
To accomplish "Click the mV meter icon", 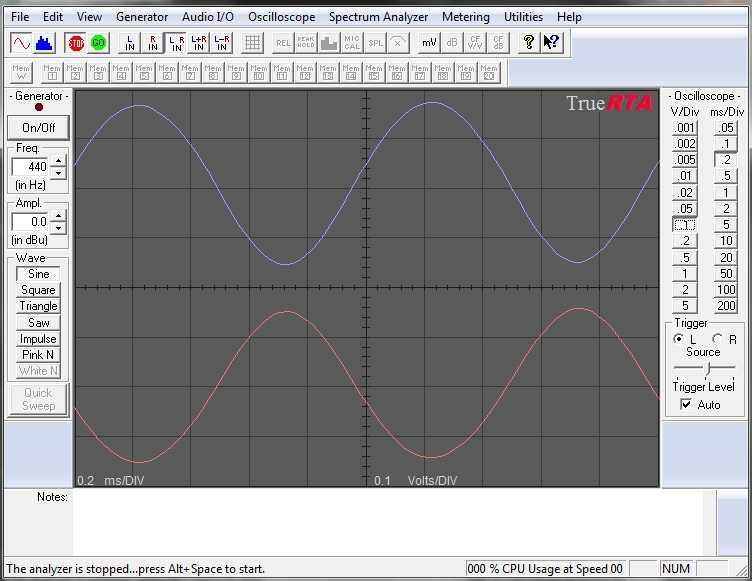I will click(429, 43).
